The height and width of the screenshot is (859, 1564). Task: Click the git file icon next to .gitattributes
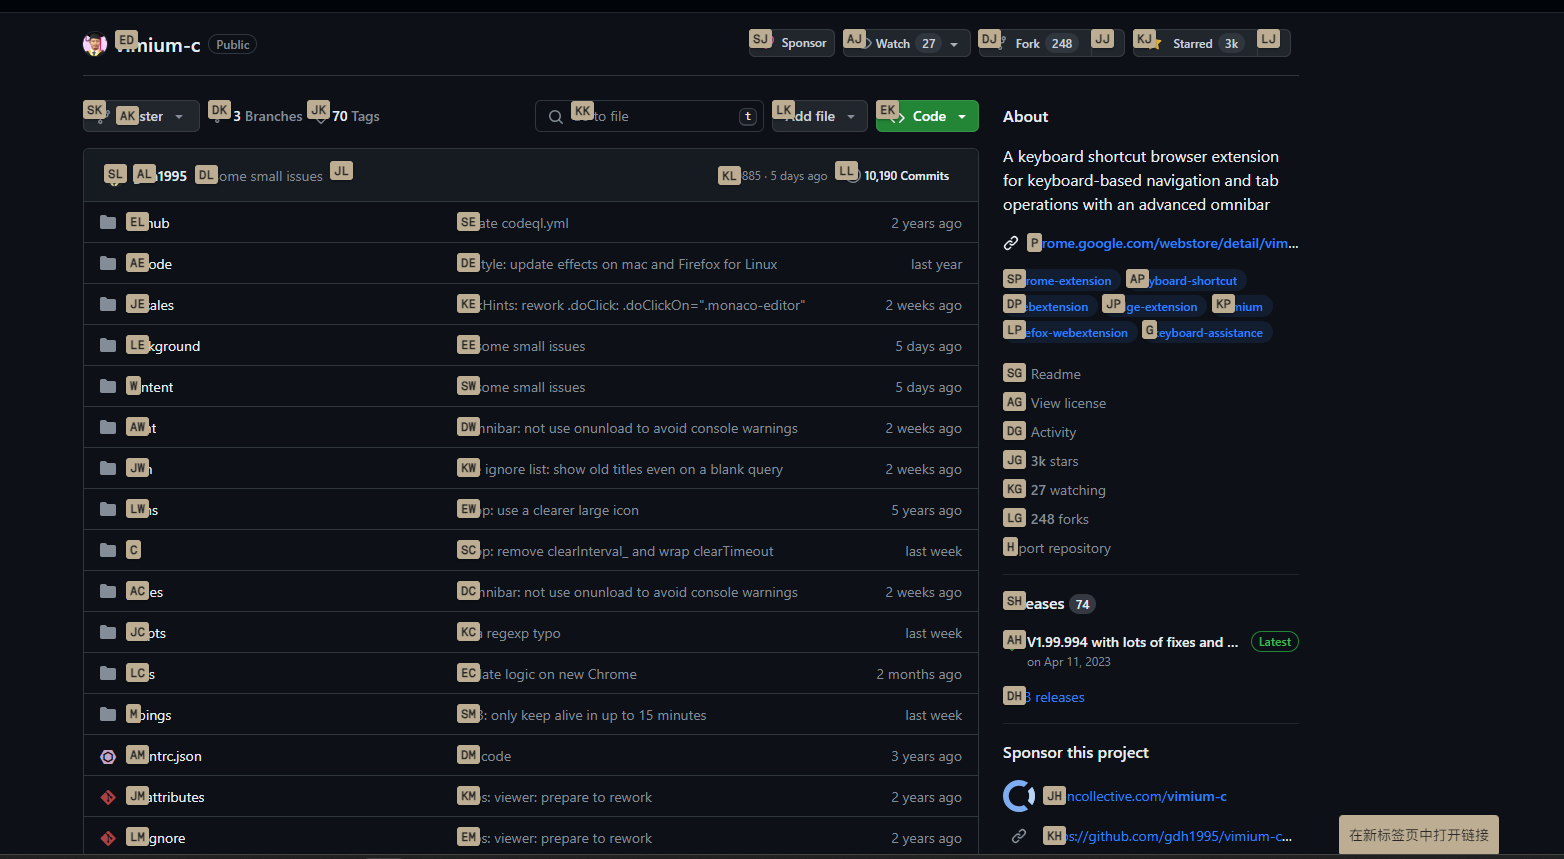pyautogui.click(x=108, y=797)
